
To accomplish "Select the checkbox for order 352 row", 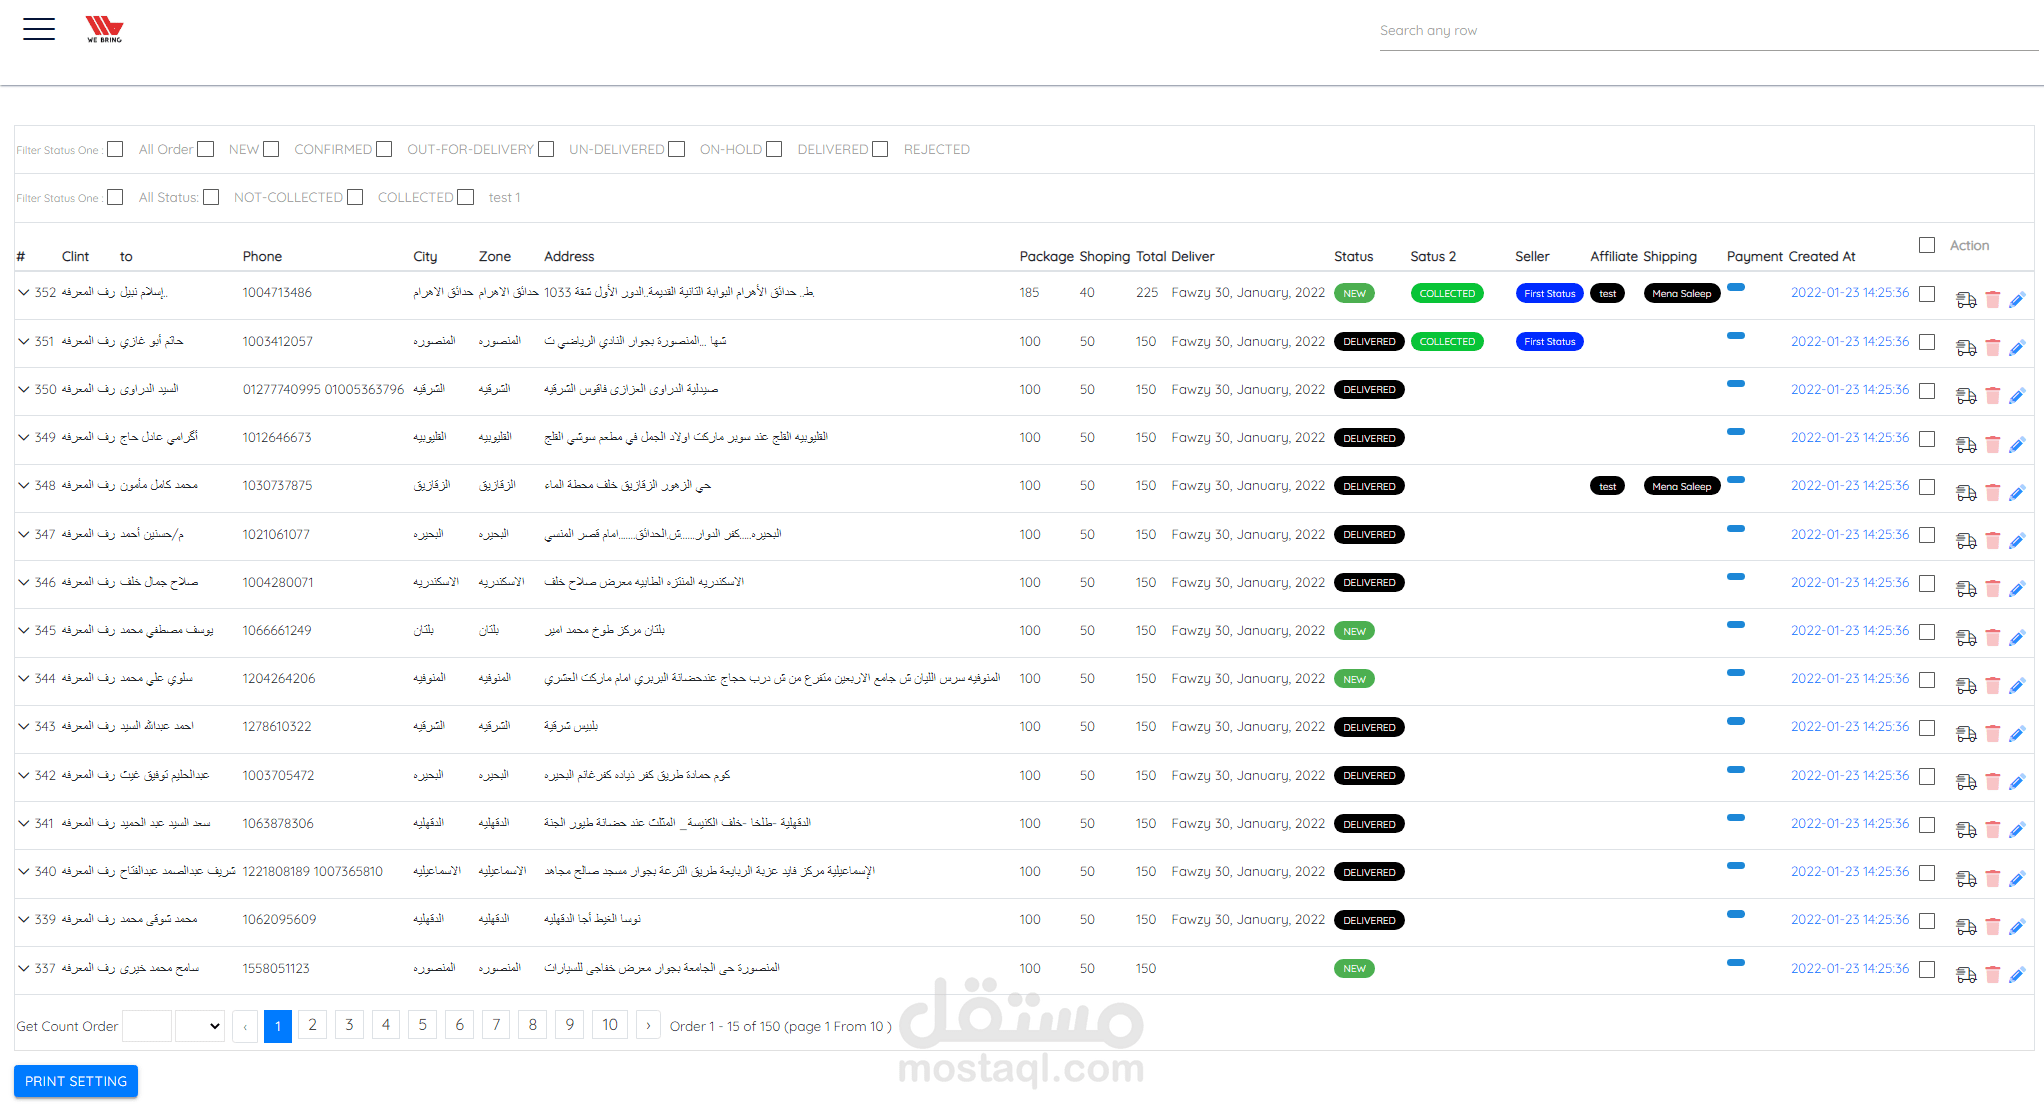I will click(x=1927, y=294).
